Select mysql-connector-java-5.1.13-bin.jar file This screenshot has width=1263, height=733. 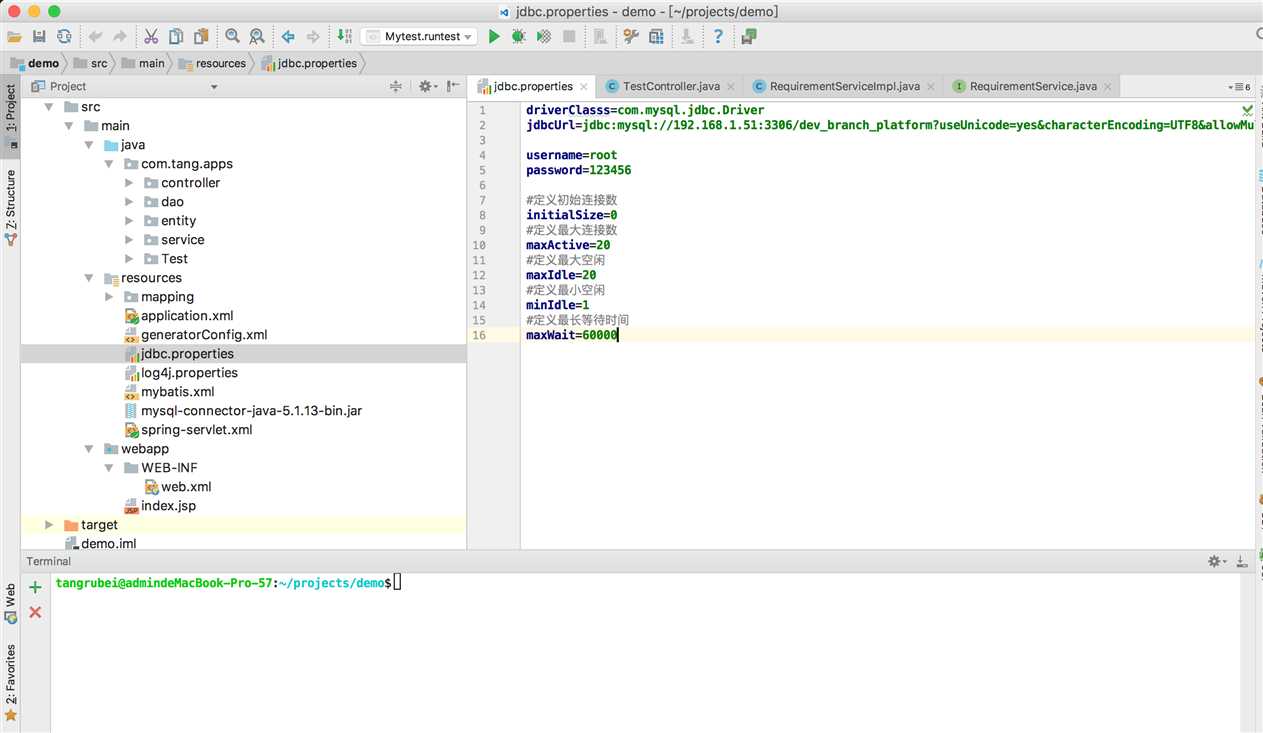(251, 411)
